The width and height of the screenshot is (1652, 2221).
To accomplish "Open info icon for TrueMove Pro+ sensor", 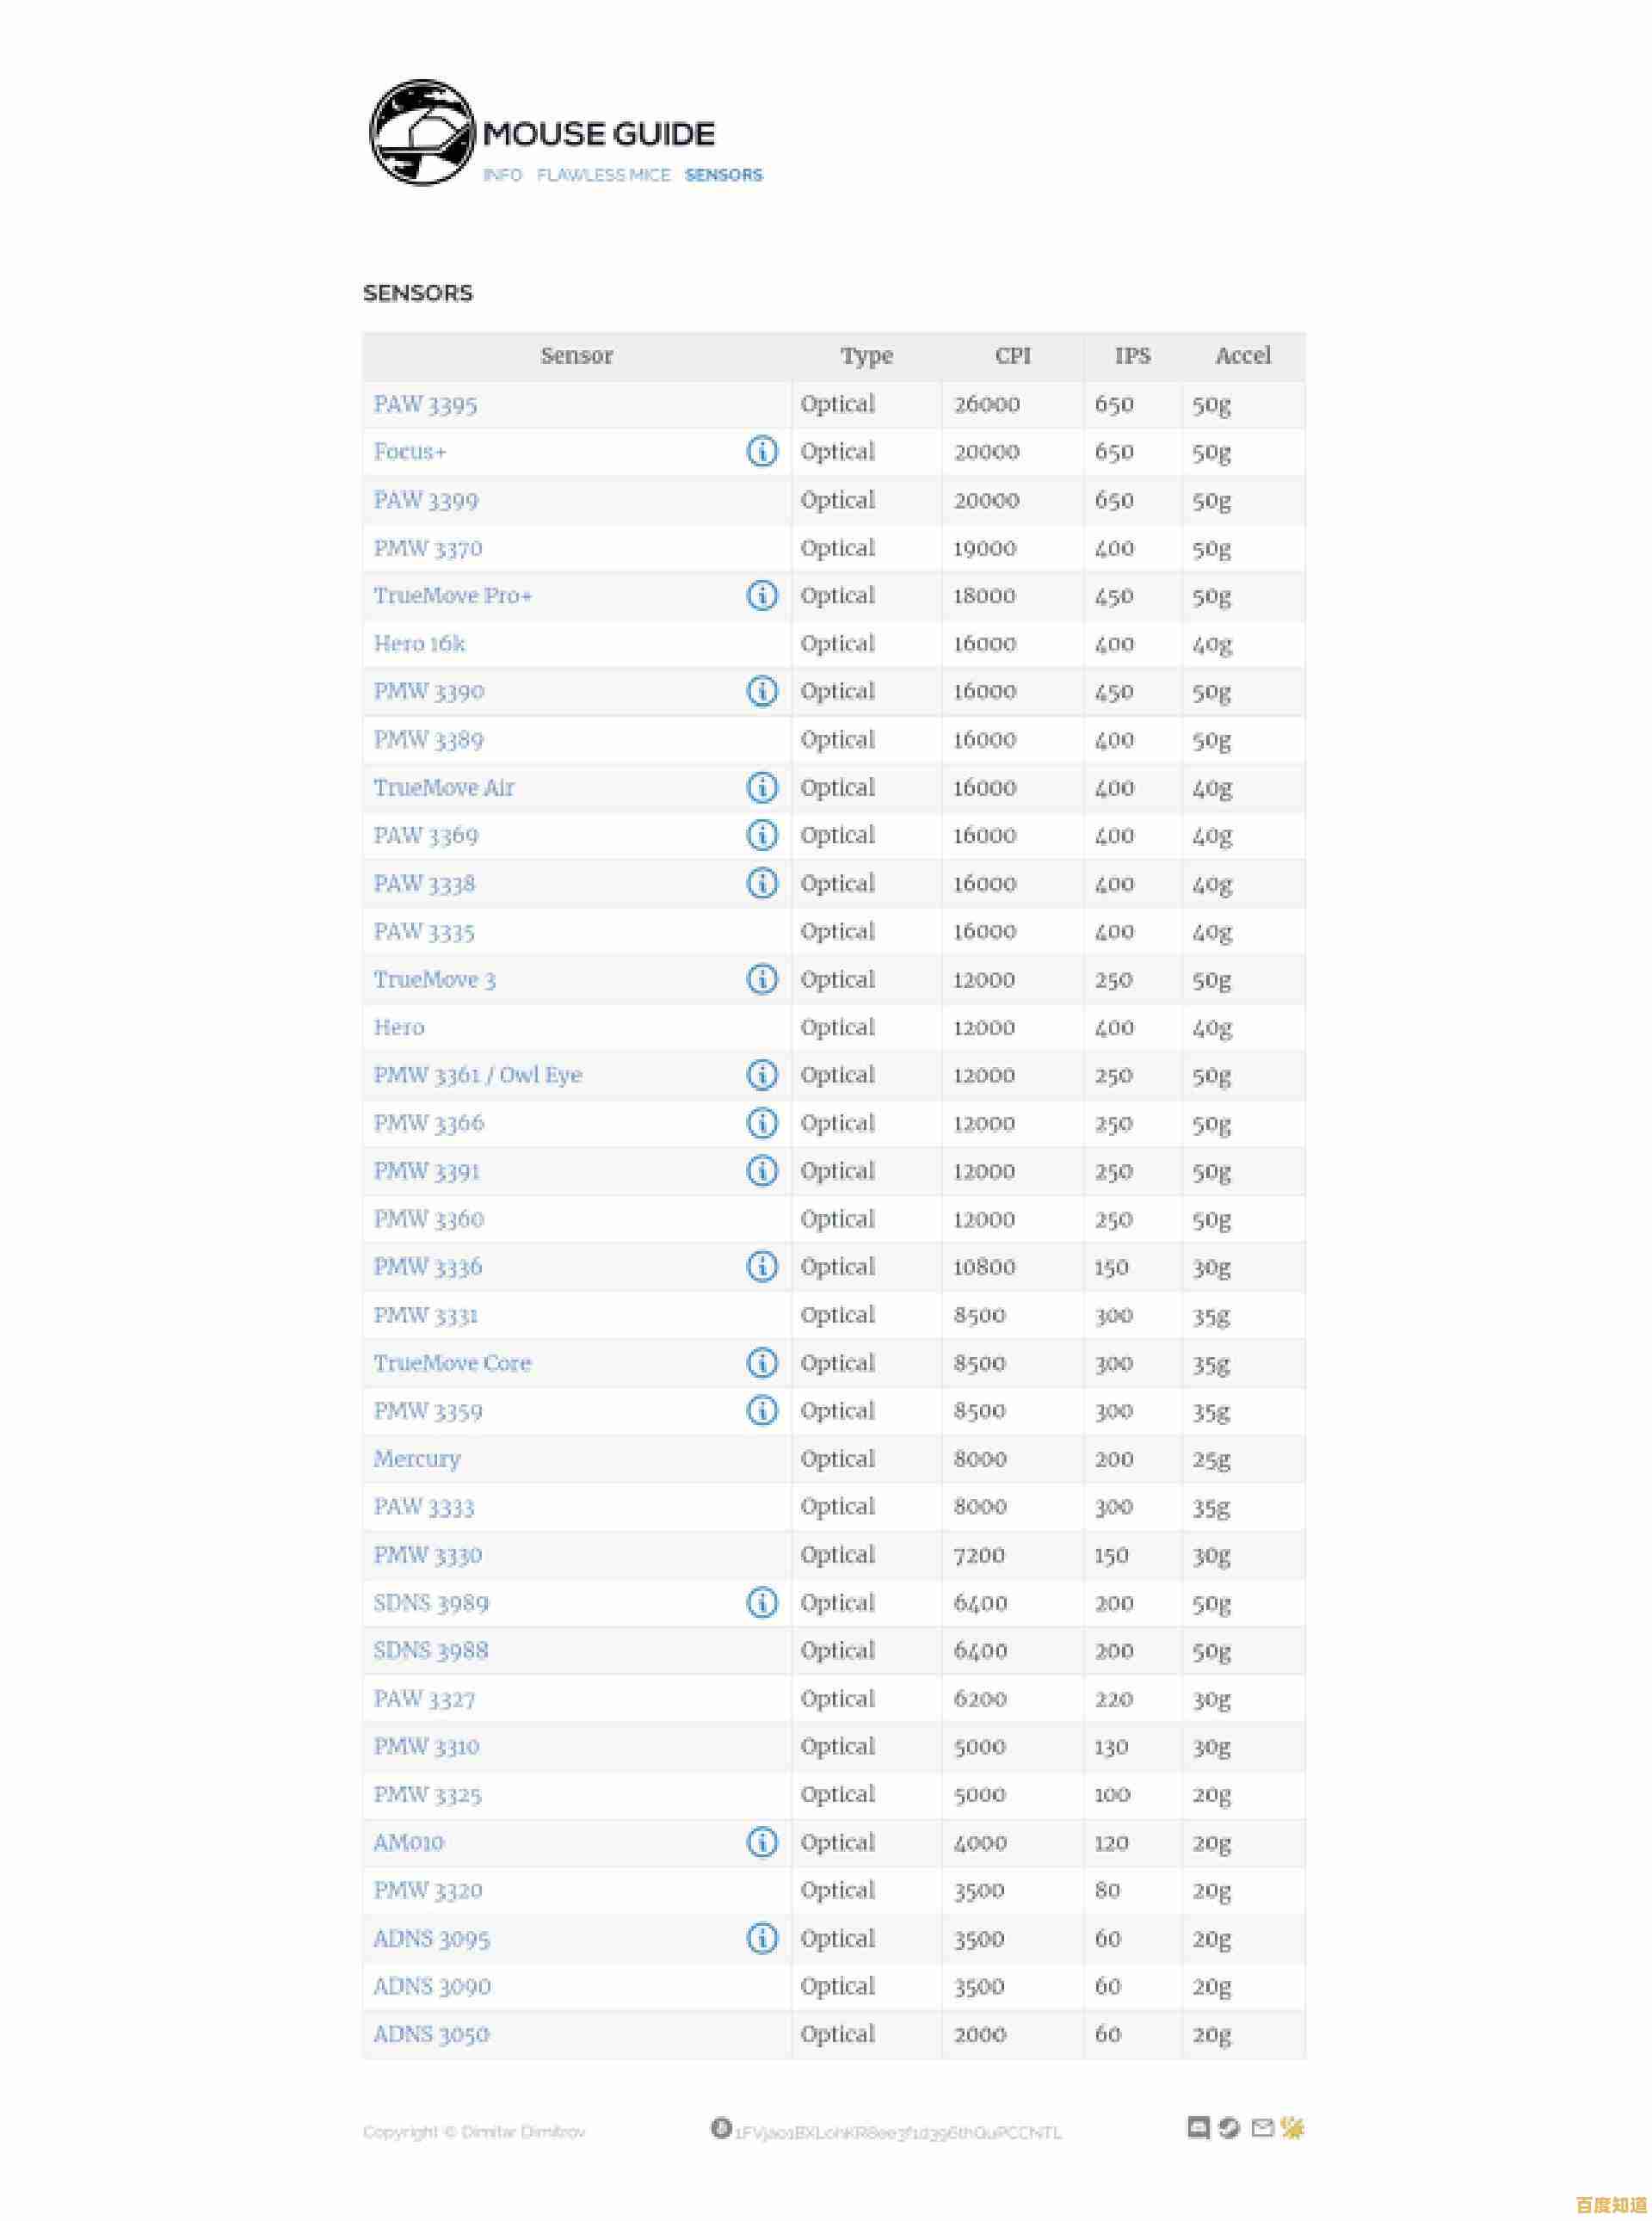I will pos(762,596).
